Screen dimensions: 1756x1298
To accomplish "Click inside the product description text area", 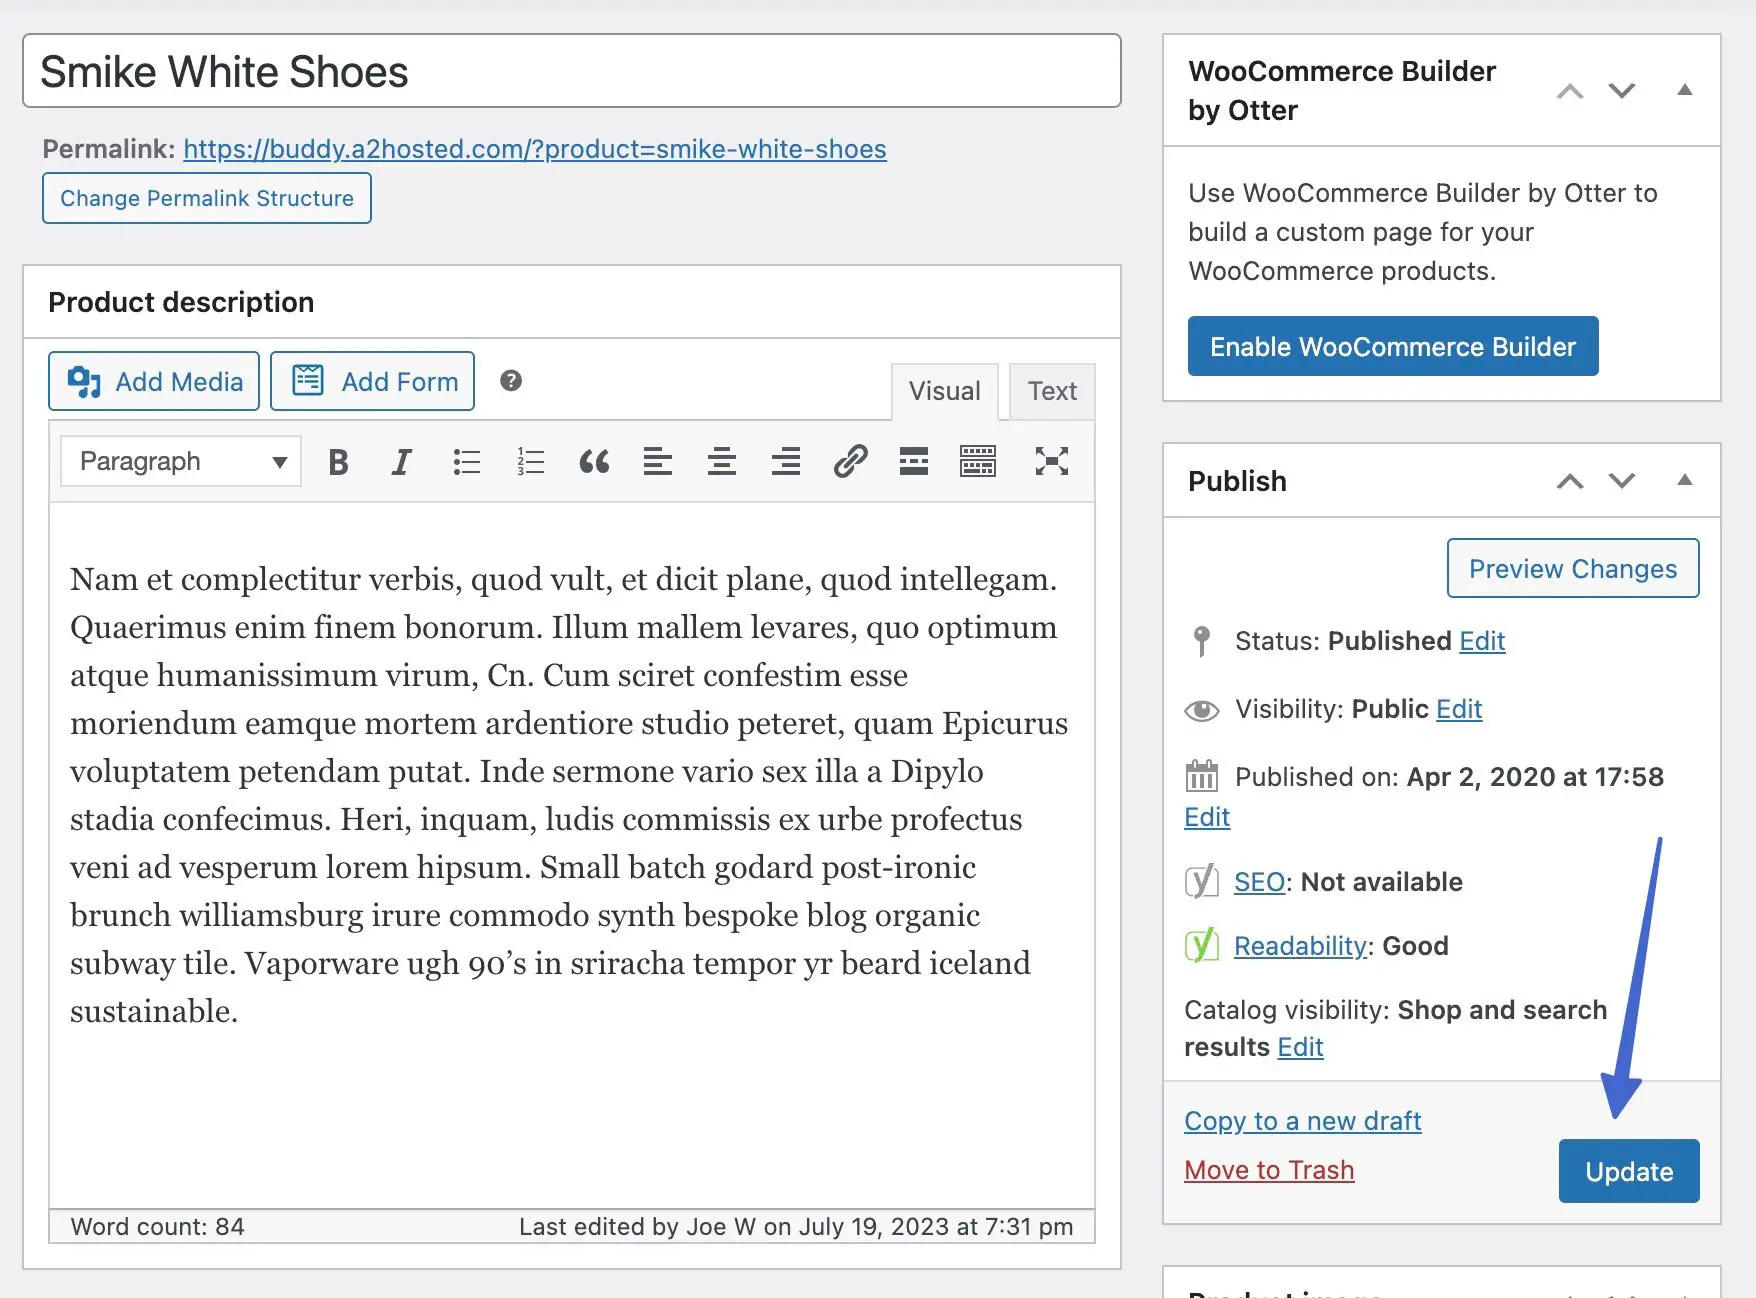I will [572, 855].
